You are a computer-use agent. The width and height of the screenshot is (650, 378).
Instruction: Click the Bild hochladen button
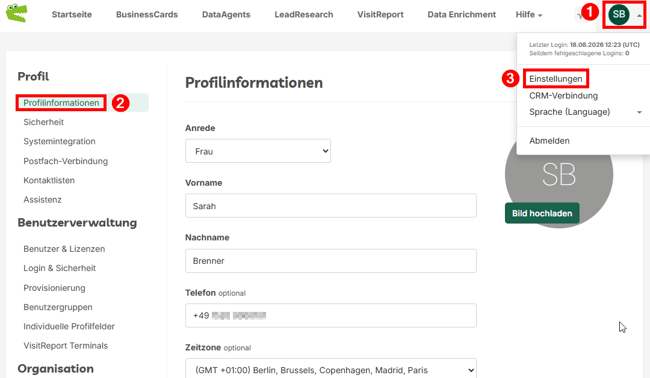pos(542,213)
